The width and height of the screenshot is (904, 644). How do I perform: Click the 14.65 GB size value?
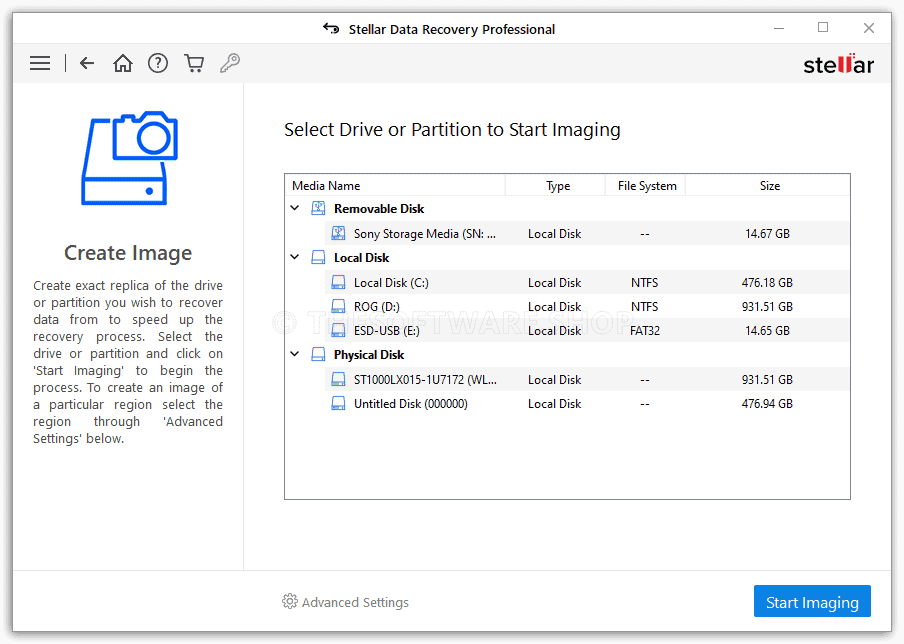767,331
